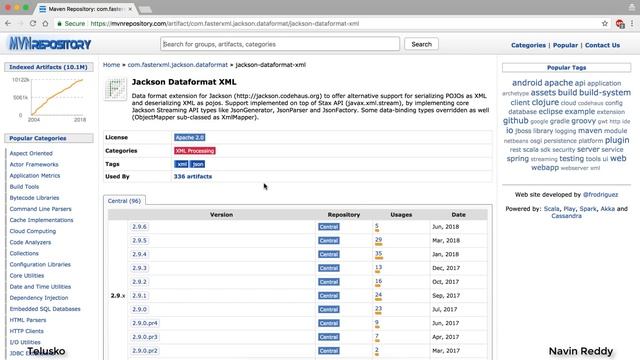The height and width of the screenshot is (360, 640).
Task: Open Dependency Injection category
Action: (39, 298)
